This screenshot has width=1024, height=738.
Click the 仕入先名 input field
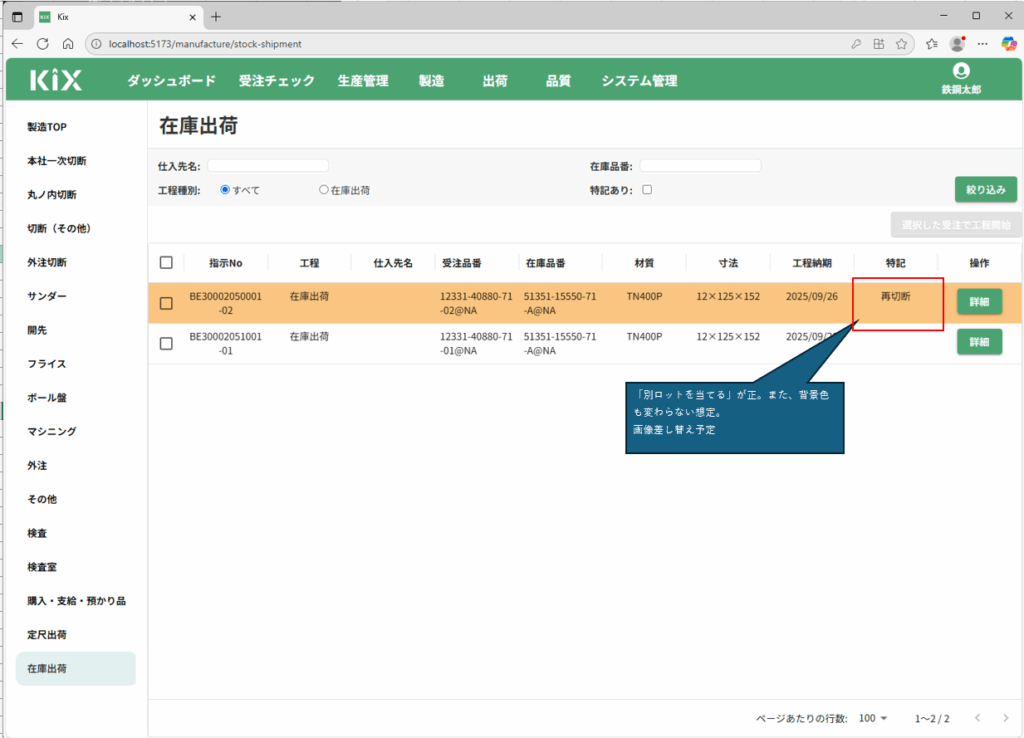coord(268,166)
